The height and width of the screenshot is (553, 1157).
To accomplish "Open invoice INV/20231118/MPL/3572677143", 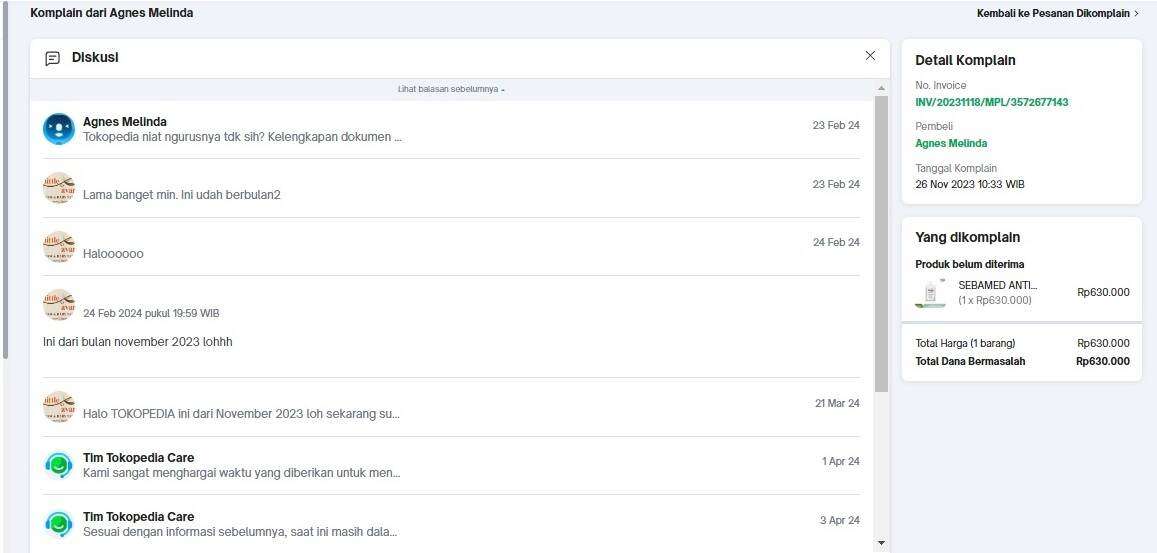I will point(992,102).
